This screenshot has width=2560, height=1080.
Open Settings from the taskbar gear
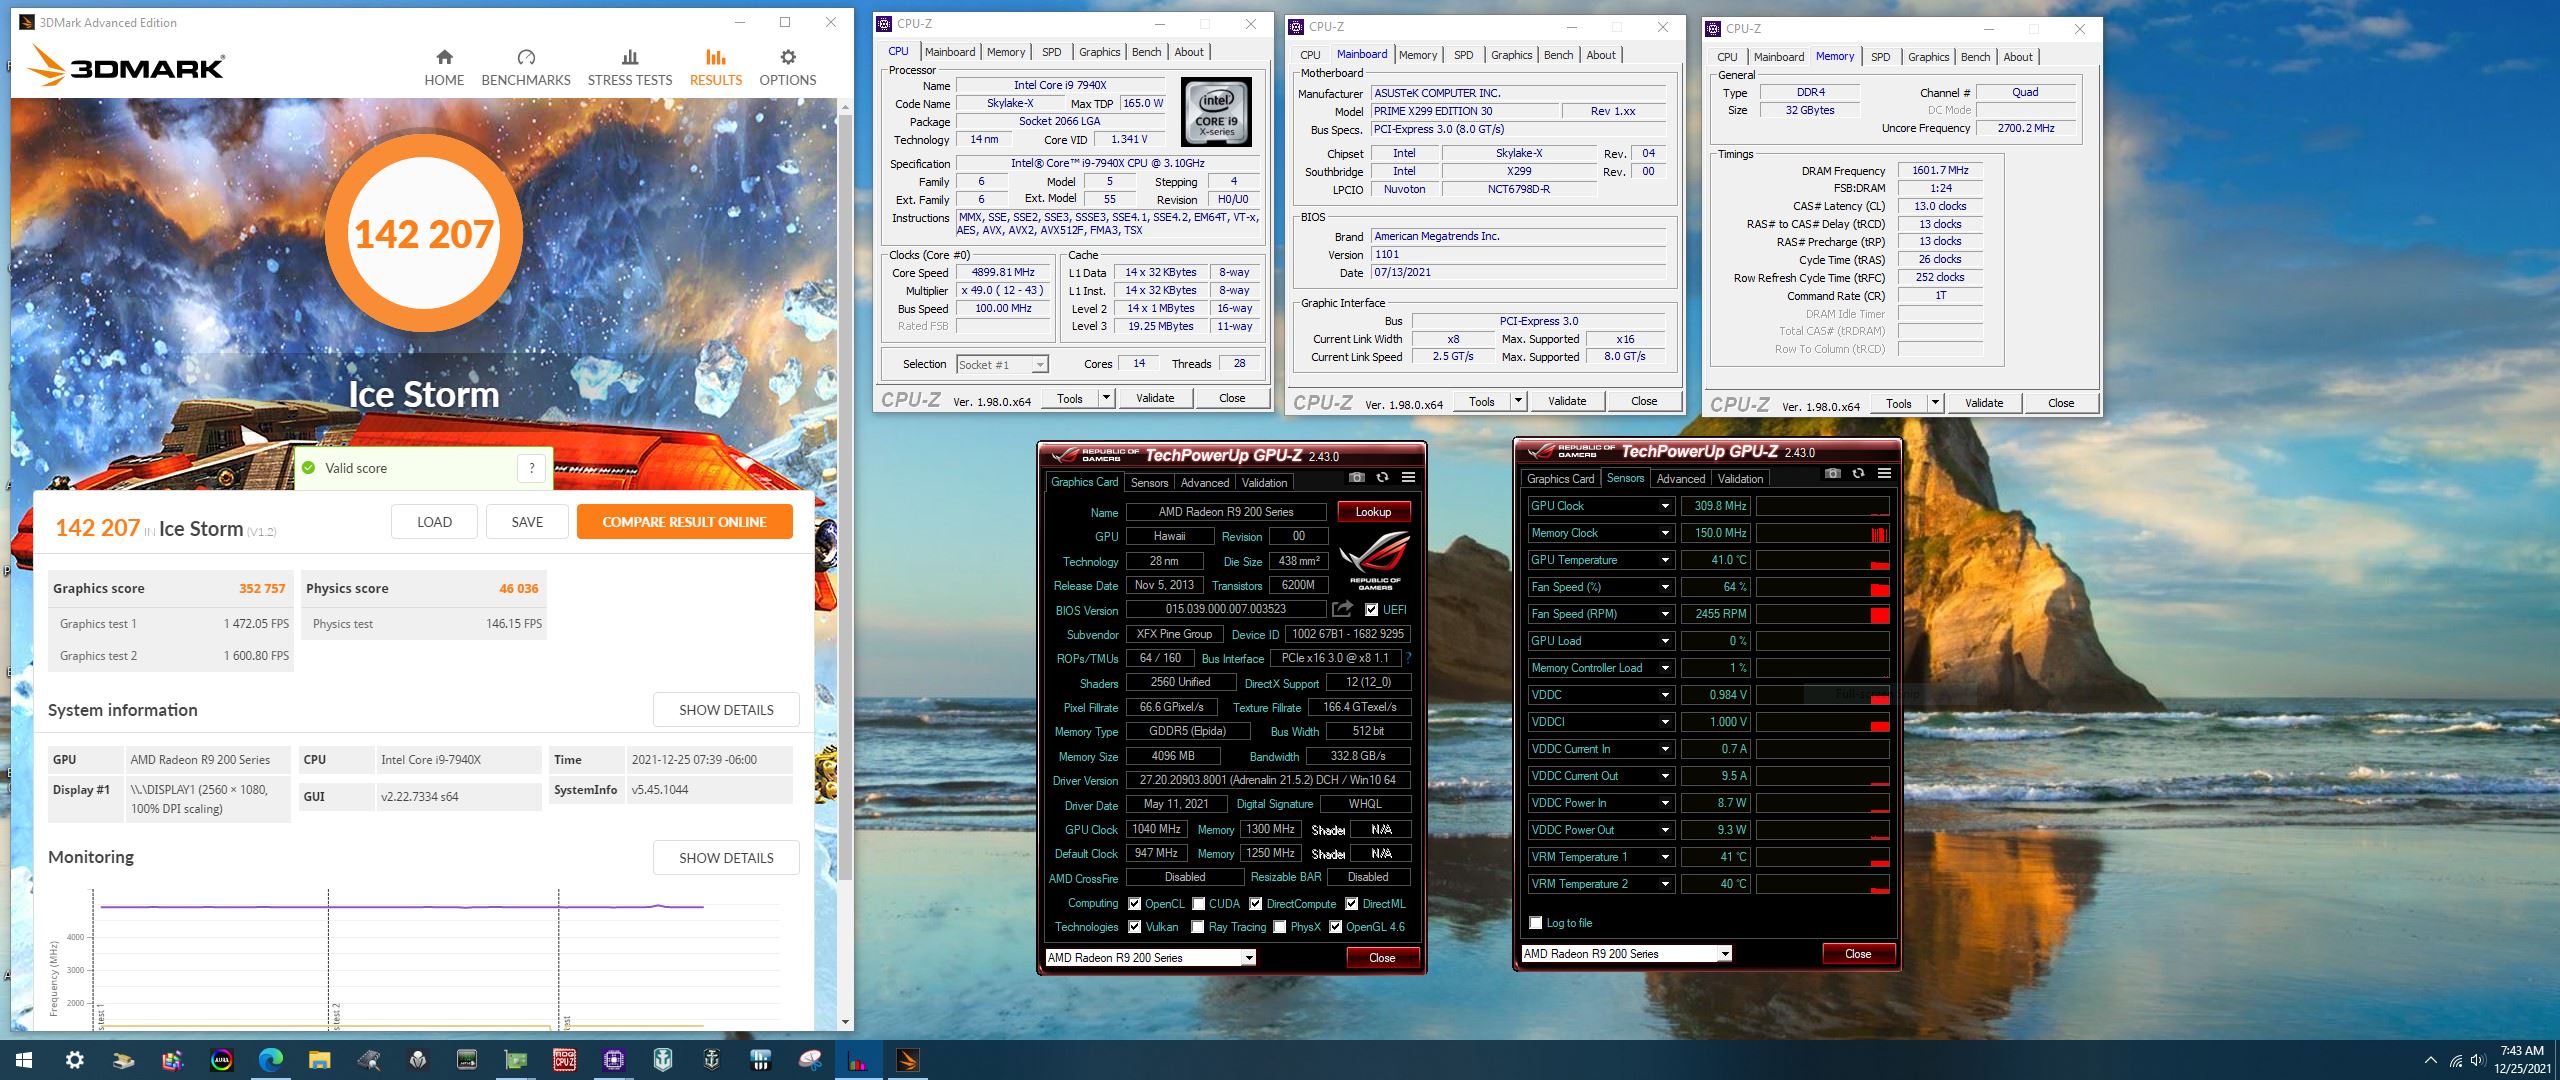click(74, 1060)
